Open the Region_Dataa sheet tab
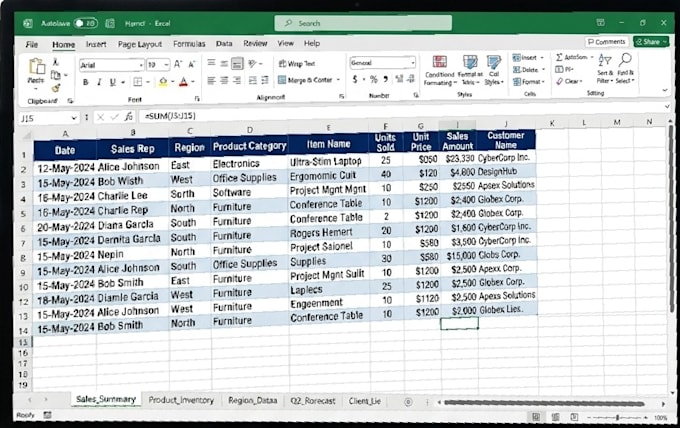 252,400
